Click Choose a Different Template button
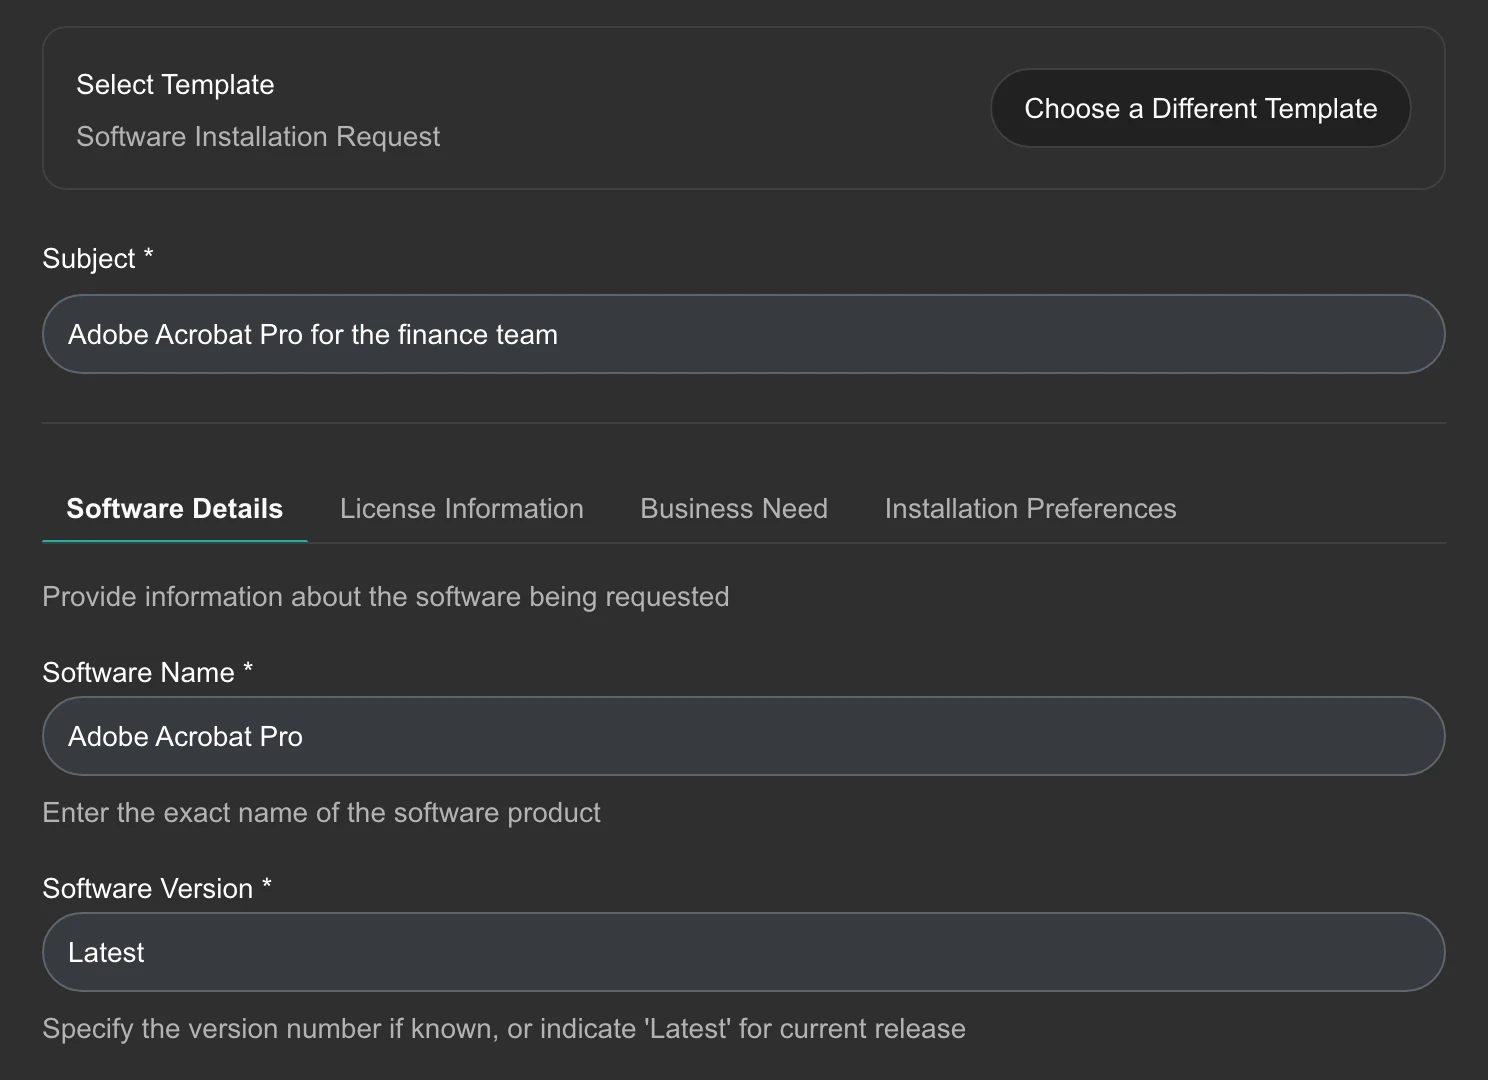Viewport: 1488px width, 1080px height. tap(1200, 108)
